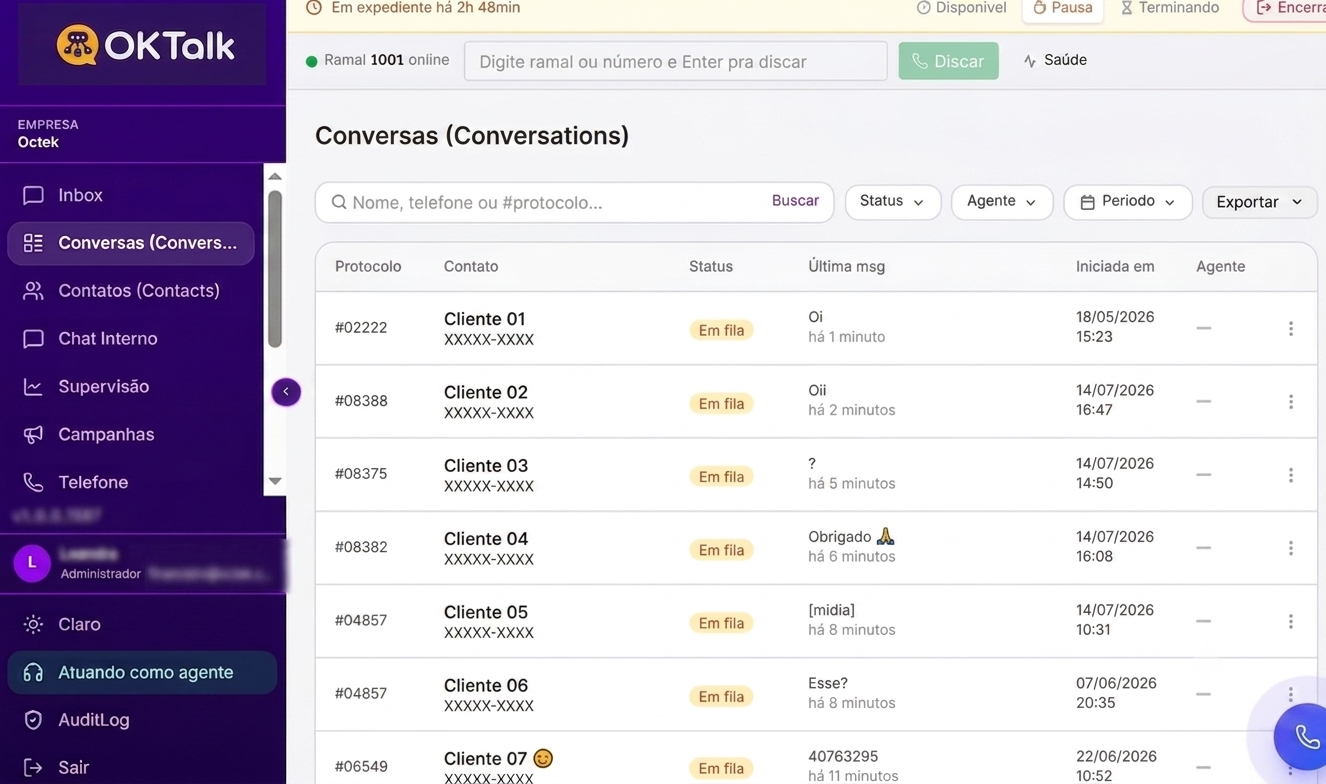Image resolution: width=1326 pixels, height=784 pixels.
Task: Click the user avatar letter L
Action: pyautogui.click(x=32, y=563)
